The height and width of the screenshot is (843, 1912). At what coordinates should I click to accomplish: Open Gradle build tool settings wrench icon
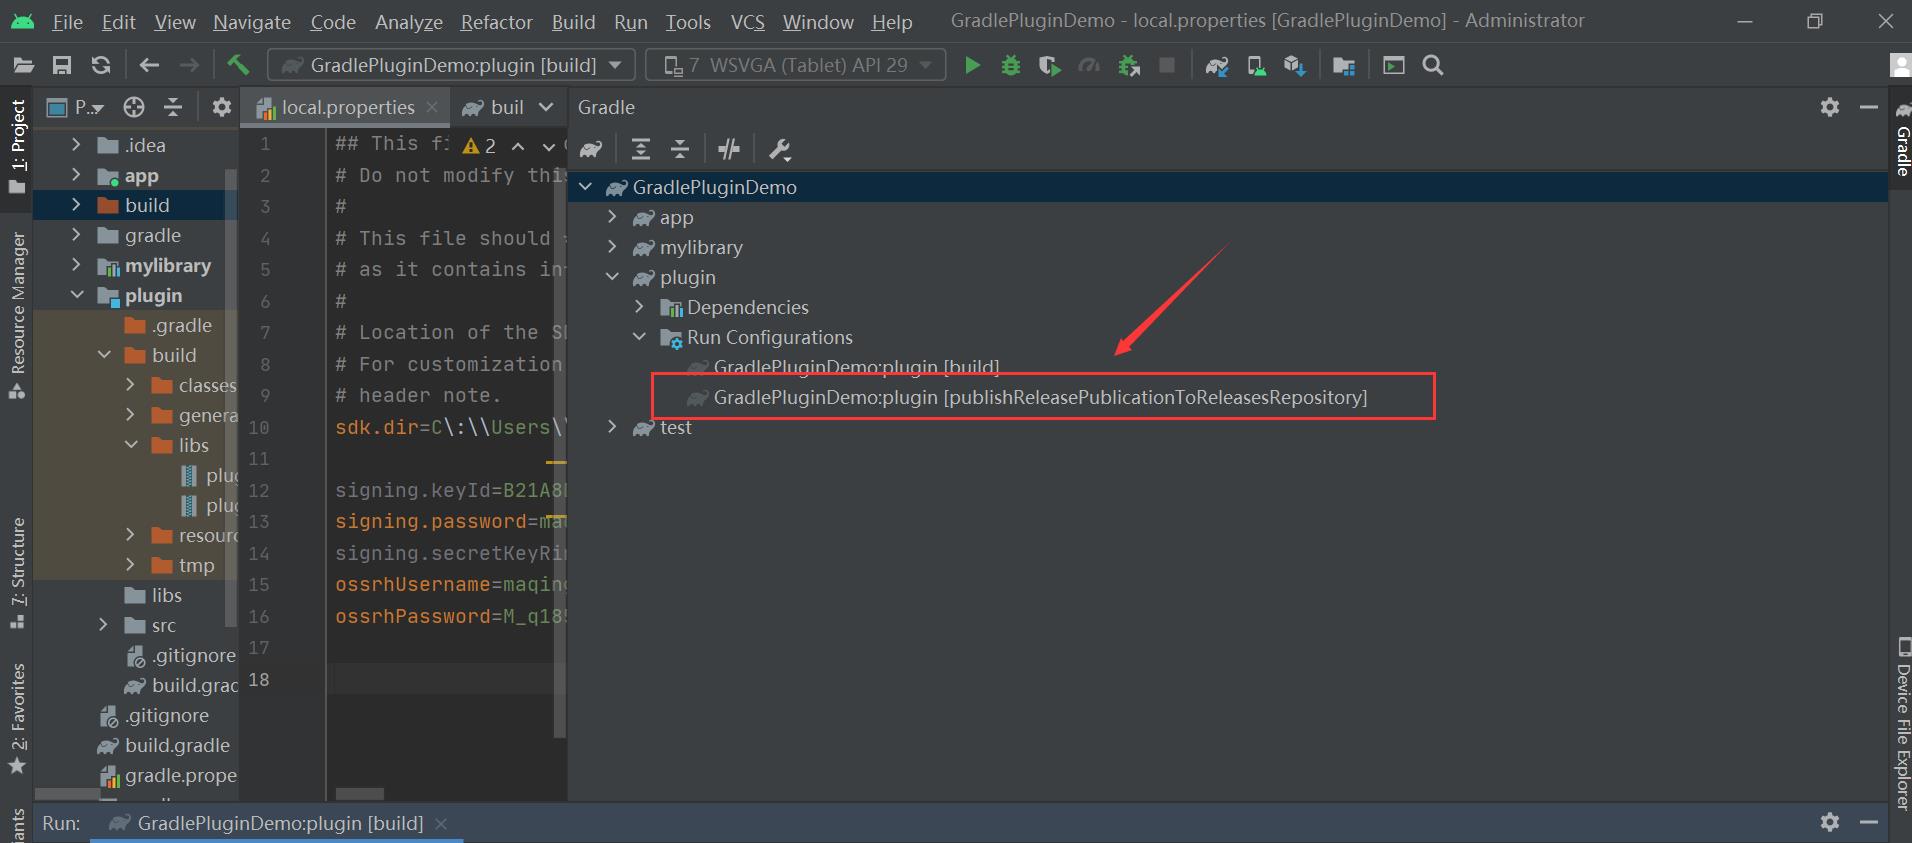pos(779,150)
